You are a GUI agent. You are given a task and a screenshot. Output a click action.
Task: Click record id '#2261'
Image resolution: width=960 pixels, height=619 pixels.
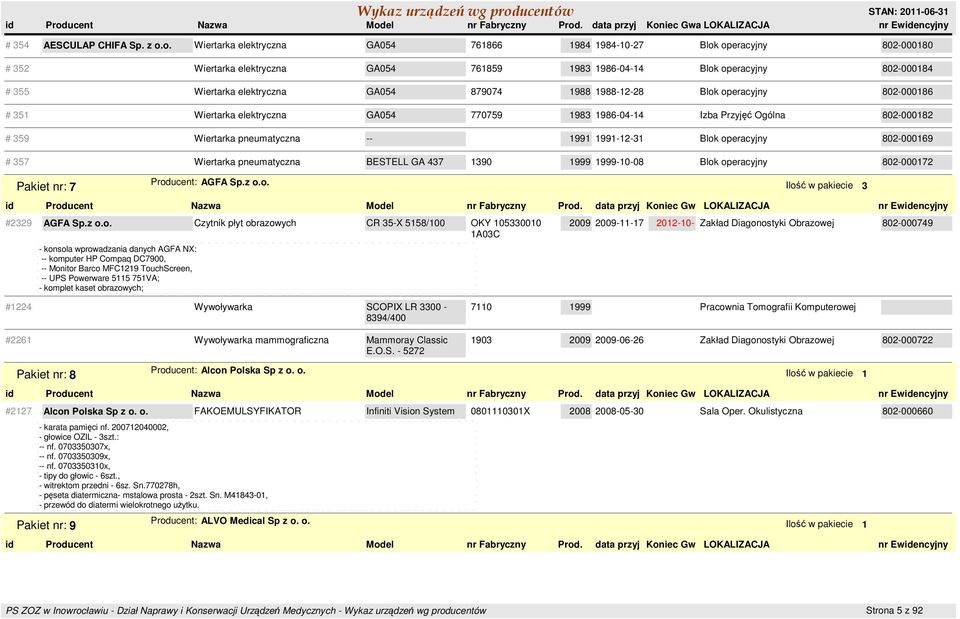pos(18,340)
